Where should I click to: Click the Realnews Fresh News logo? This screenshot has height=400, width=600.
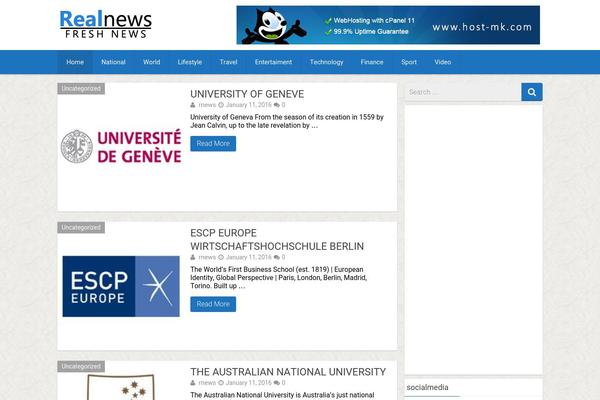coord(106,24)
